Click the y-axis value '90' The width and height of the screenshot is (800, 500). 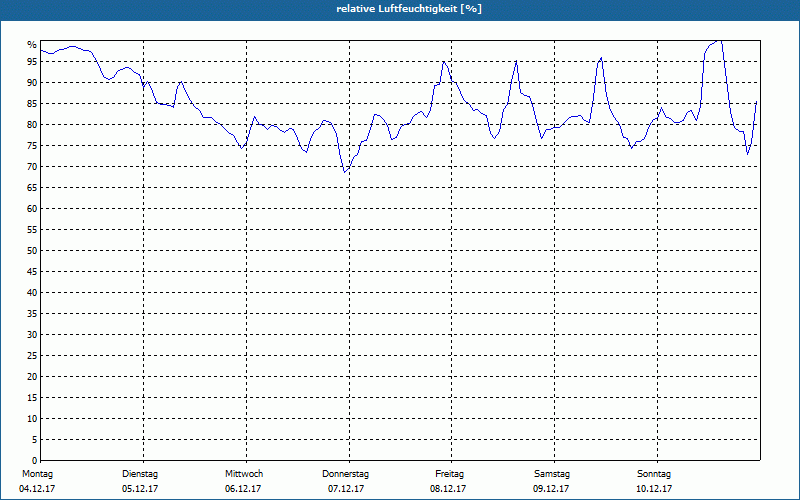pos(32,83)
